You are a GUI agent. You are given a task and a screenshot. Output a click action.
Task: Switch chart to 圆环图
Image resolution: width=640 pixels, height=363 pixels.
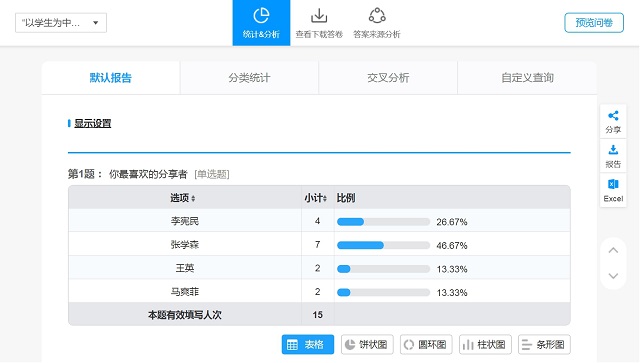426,345
